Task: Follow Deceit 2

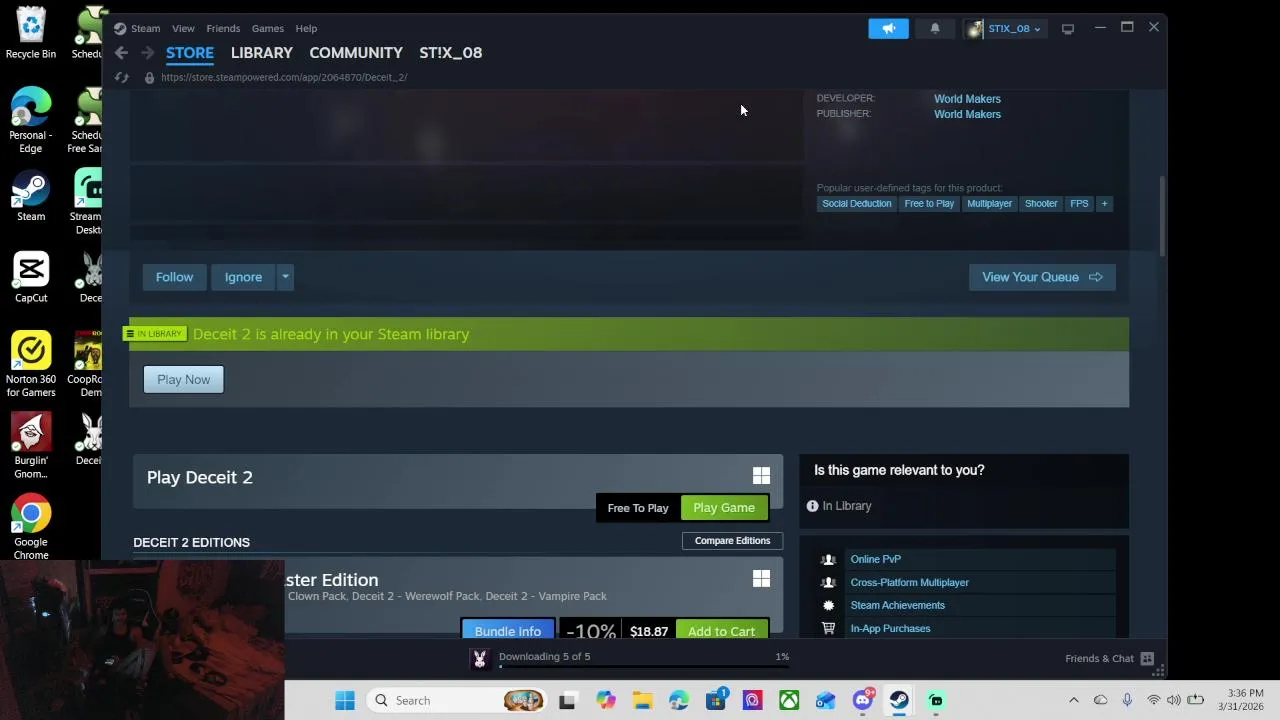Action: (x=174, y=277)
